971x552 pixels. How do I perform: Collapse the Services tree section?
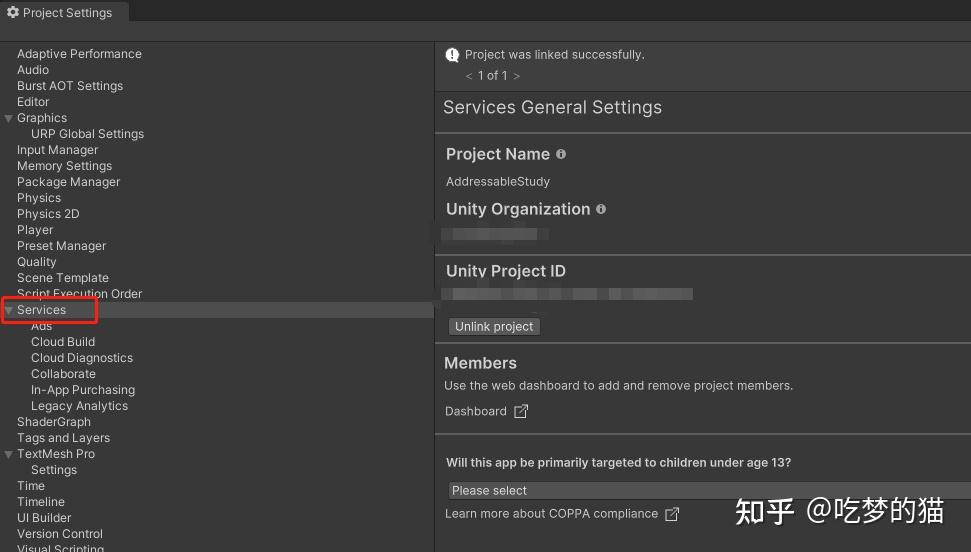(x=9, y=310)
